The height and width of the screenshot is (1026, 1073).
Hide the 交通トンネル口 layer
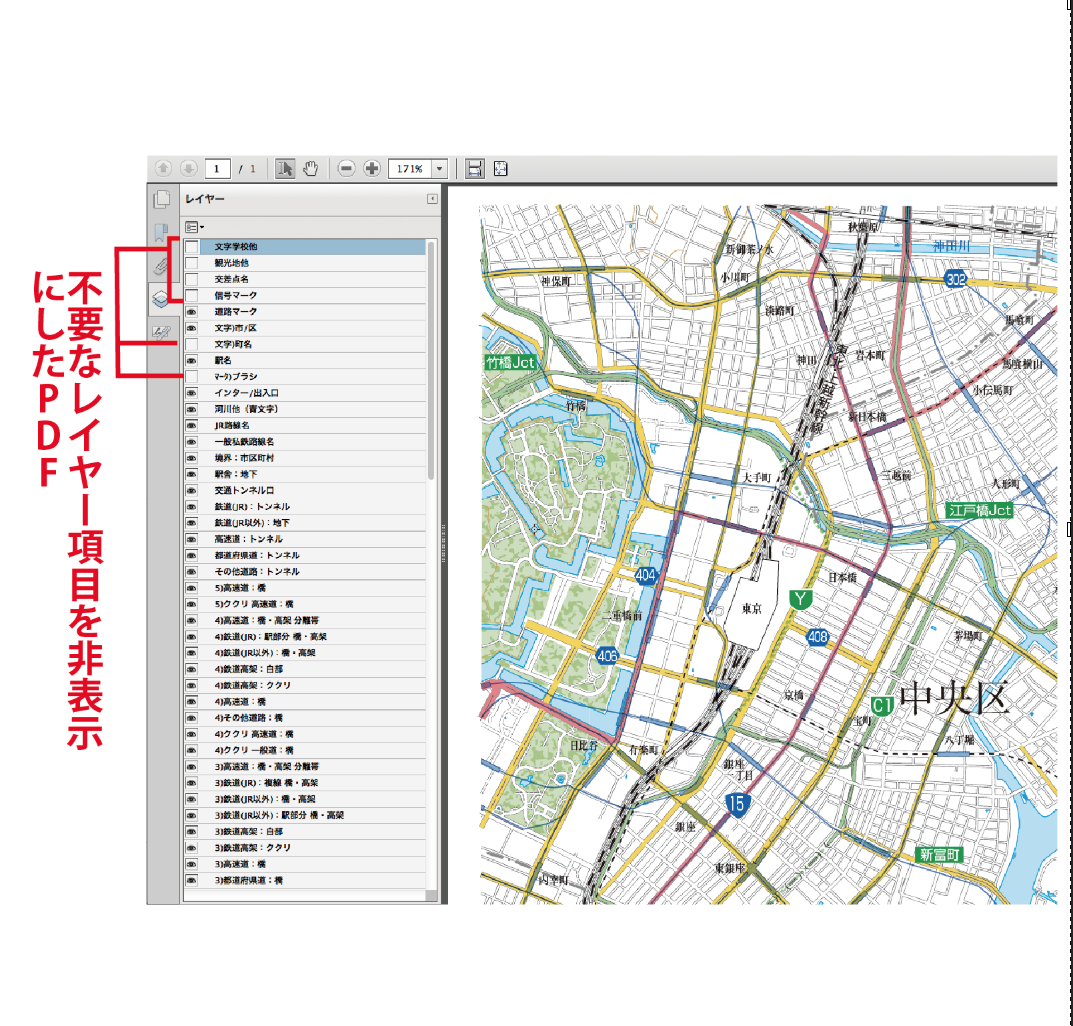click(192, 490)
